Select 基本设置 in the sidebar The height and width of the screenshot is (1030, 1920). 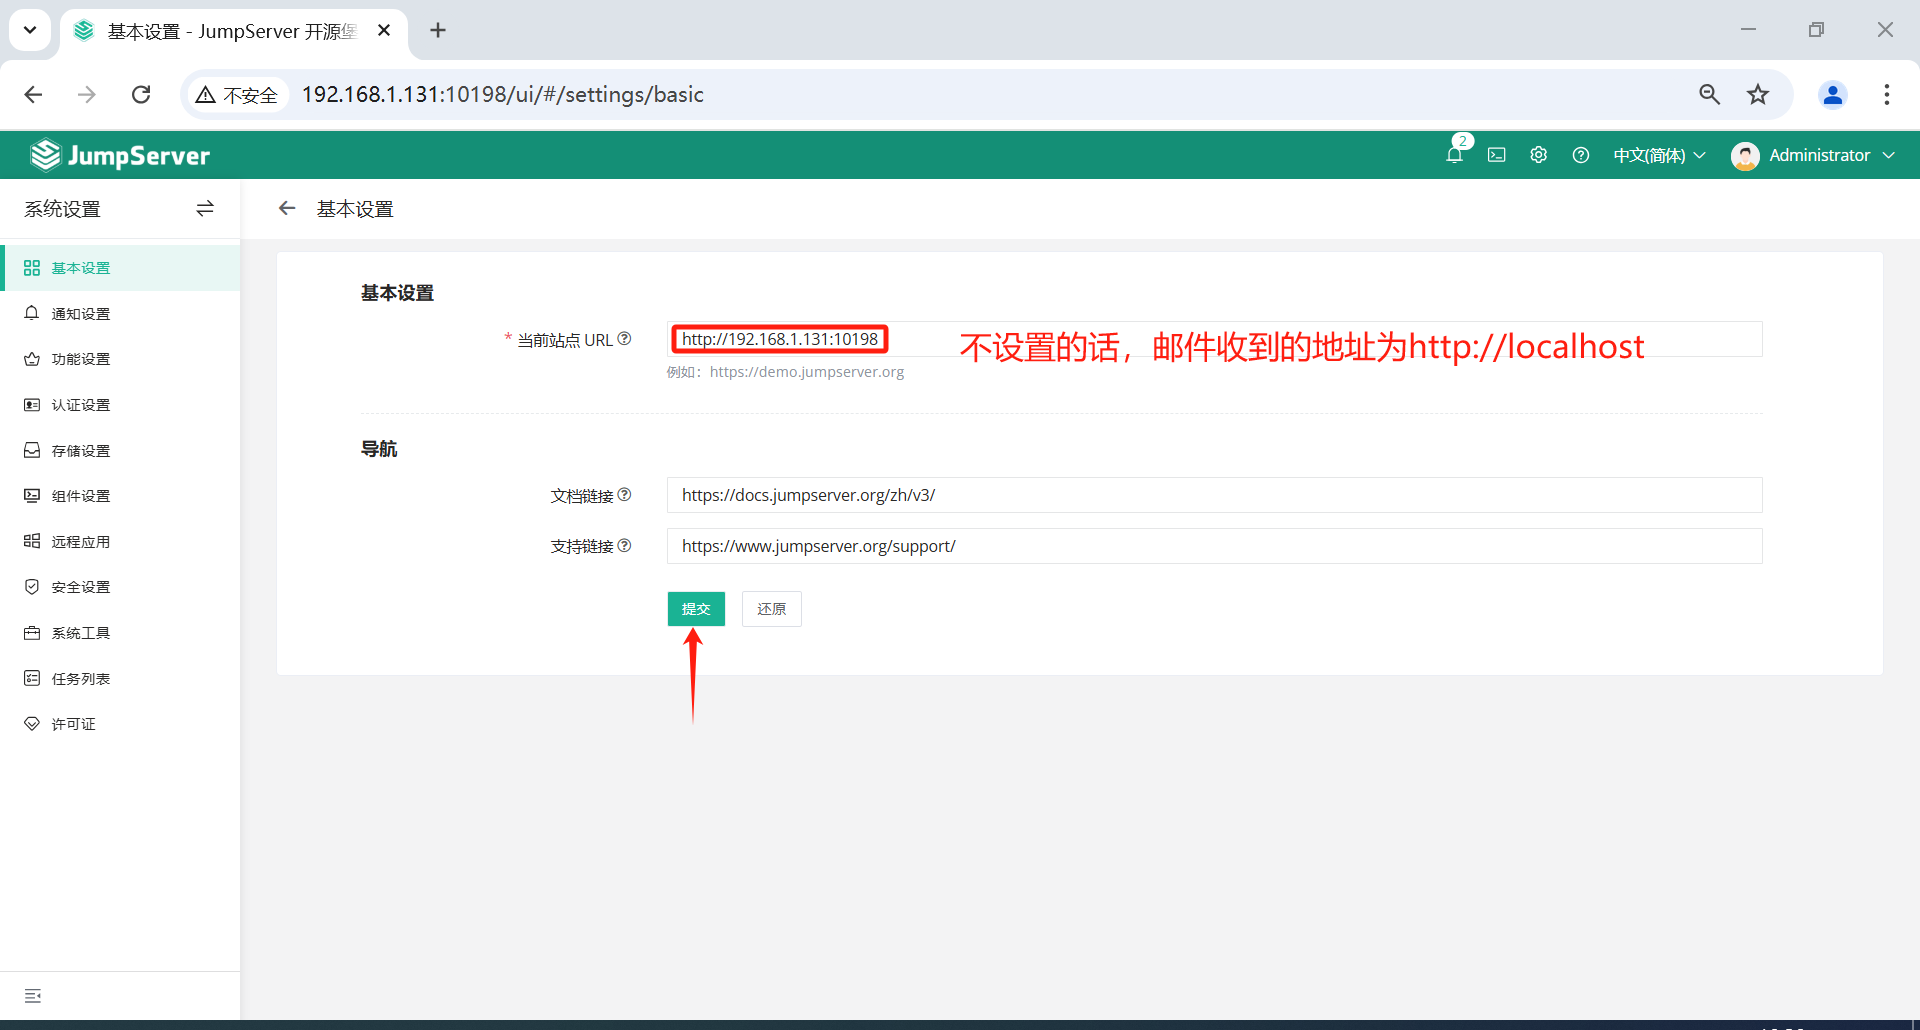[x=120, y=268]
